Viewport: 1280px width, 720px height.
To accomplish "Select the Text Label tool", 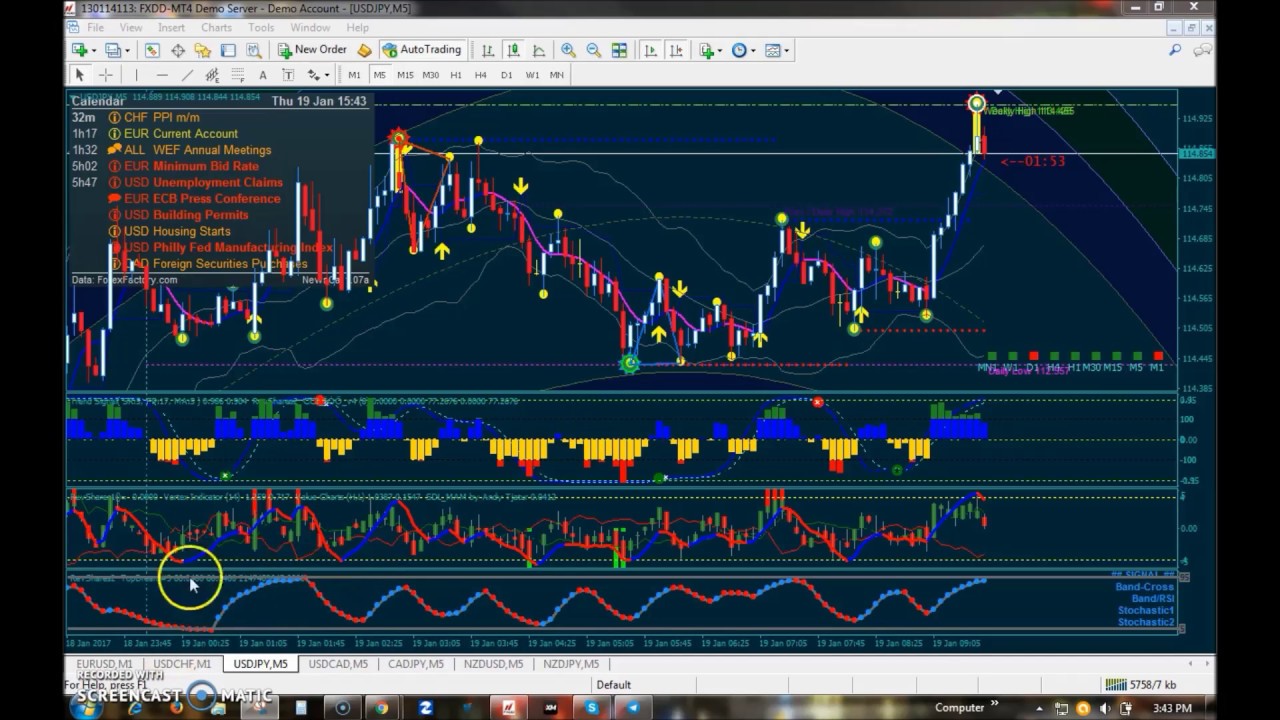I will 288,75.
